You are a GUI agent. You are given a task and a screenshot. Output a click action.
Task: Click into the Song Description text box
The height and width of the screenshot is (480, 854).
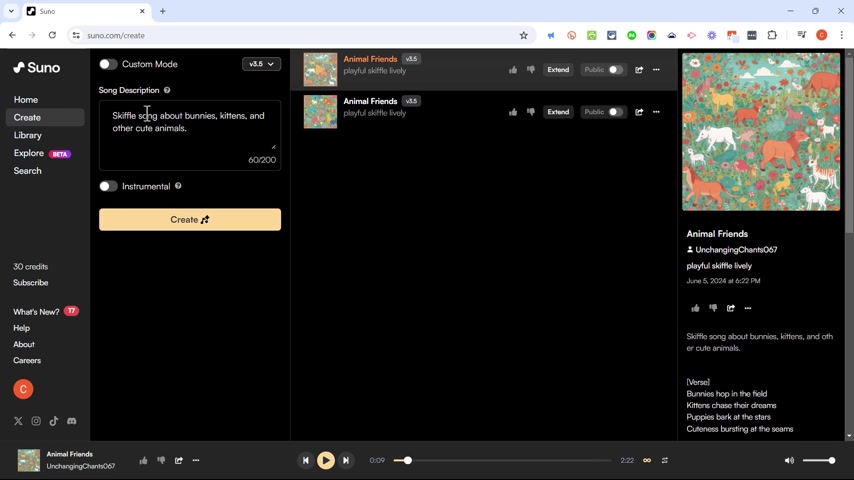(x=190, y=135)
